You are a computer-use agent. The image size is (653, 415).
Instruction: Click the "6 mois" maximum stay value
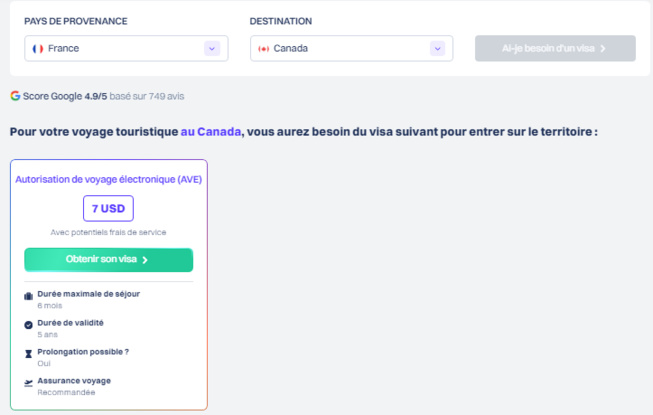pyautogui.click(x=49, y=305)
